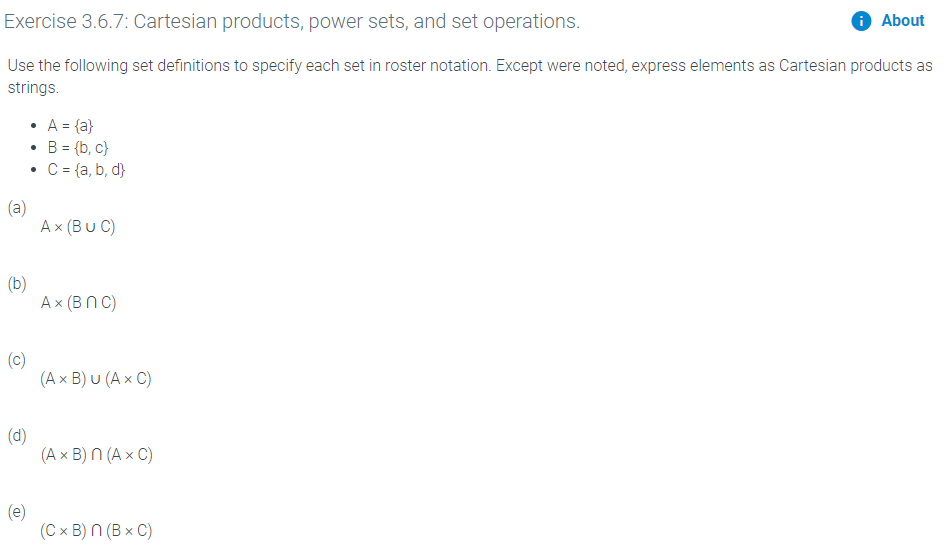Click the word strings in the instructions
The image size is (952, 551).
tap(33, 87)
